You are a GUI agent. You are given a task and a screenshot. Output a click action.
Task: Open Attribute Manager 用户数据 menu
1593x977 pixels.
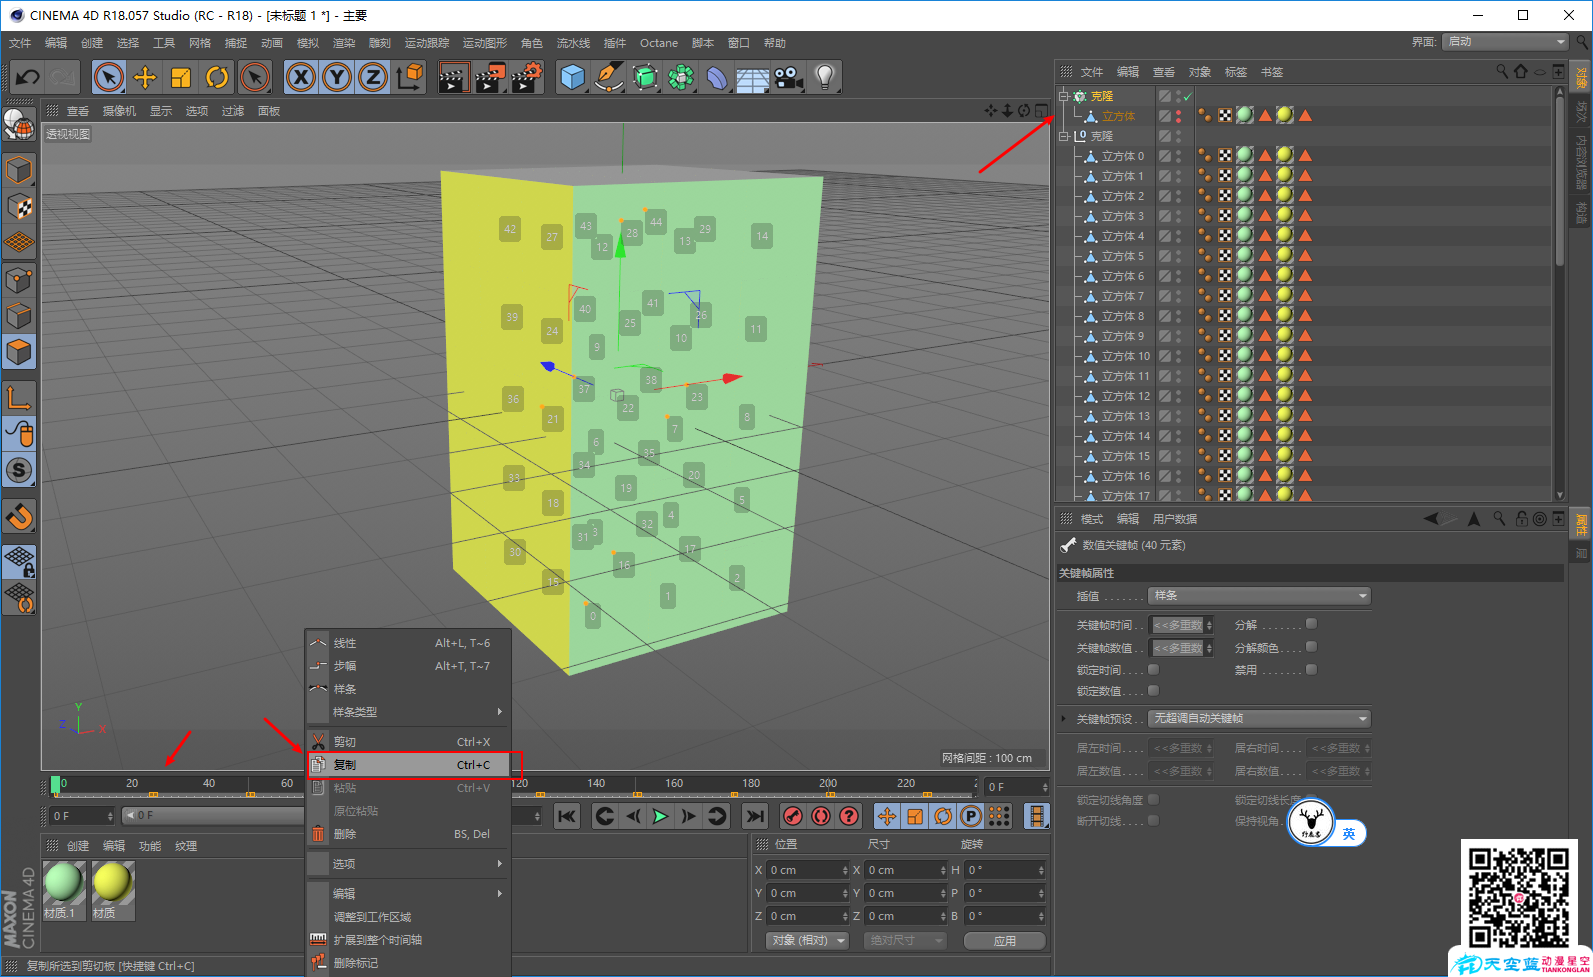[x=1175, y=519]
